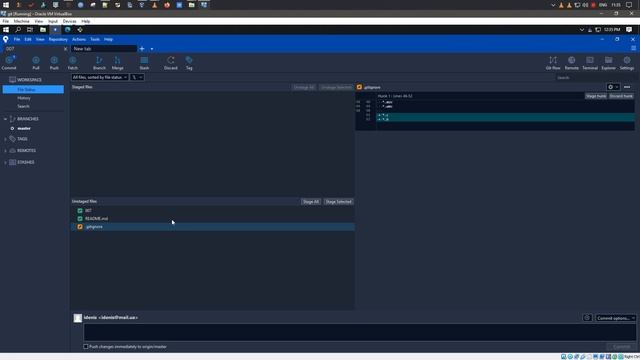Click the author avatar icon

click(x=78, y=318)
